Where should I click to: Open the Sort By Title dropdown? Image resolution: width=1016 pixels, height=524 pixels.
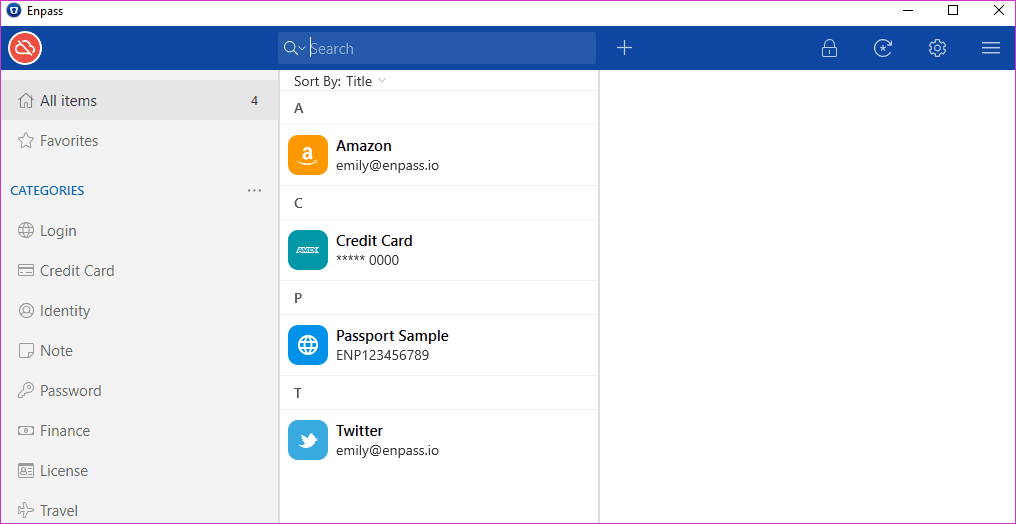[x=340, y=81]
